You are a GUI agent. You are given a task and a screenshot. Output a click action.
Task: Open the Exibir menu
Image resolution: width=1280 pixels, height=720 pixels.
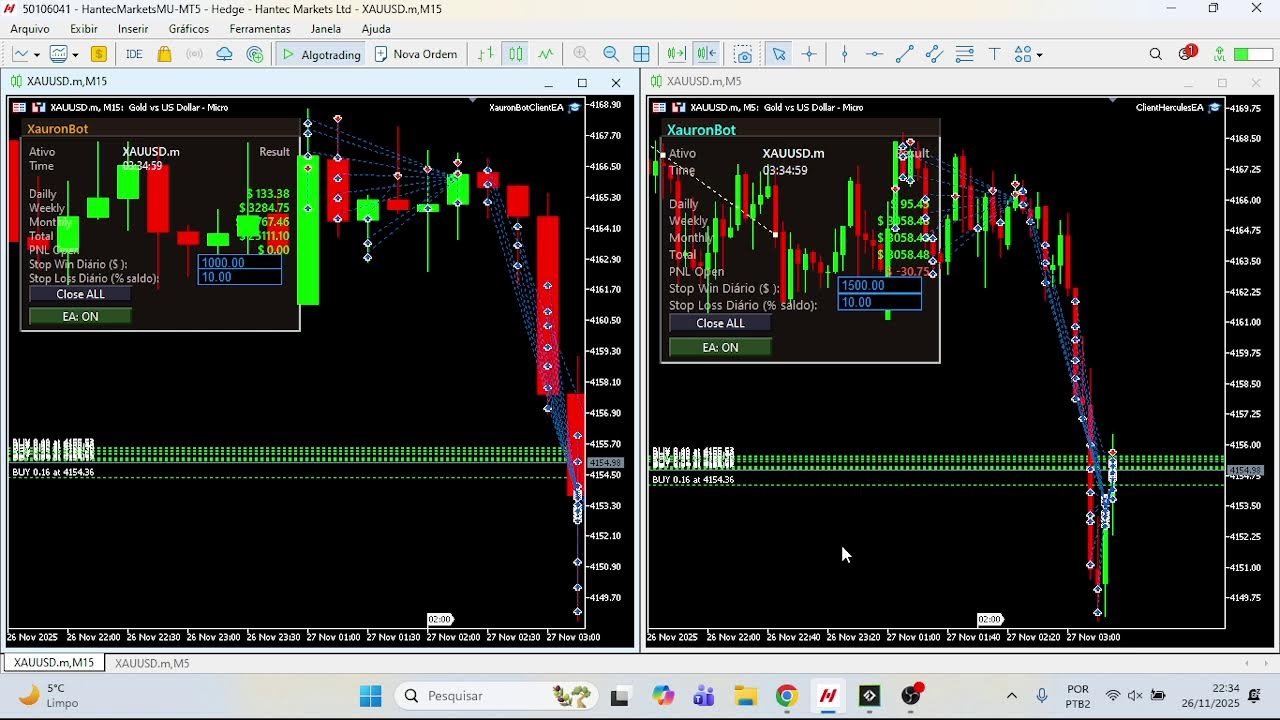84,29
